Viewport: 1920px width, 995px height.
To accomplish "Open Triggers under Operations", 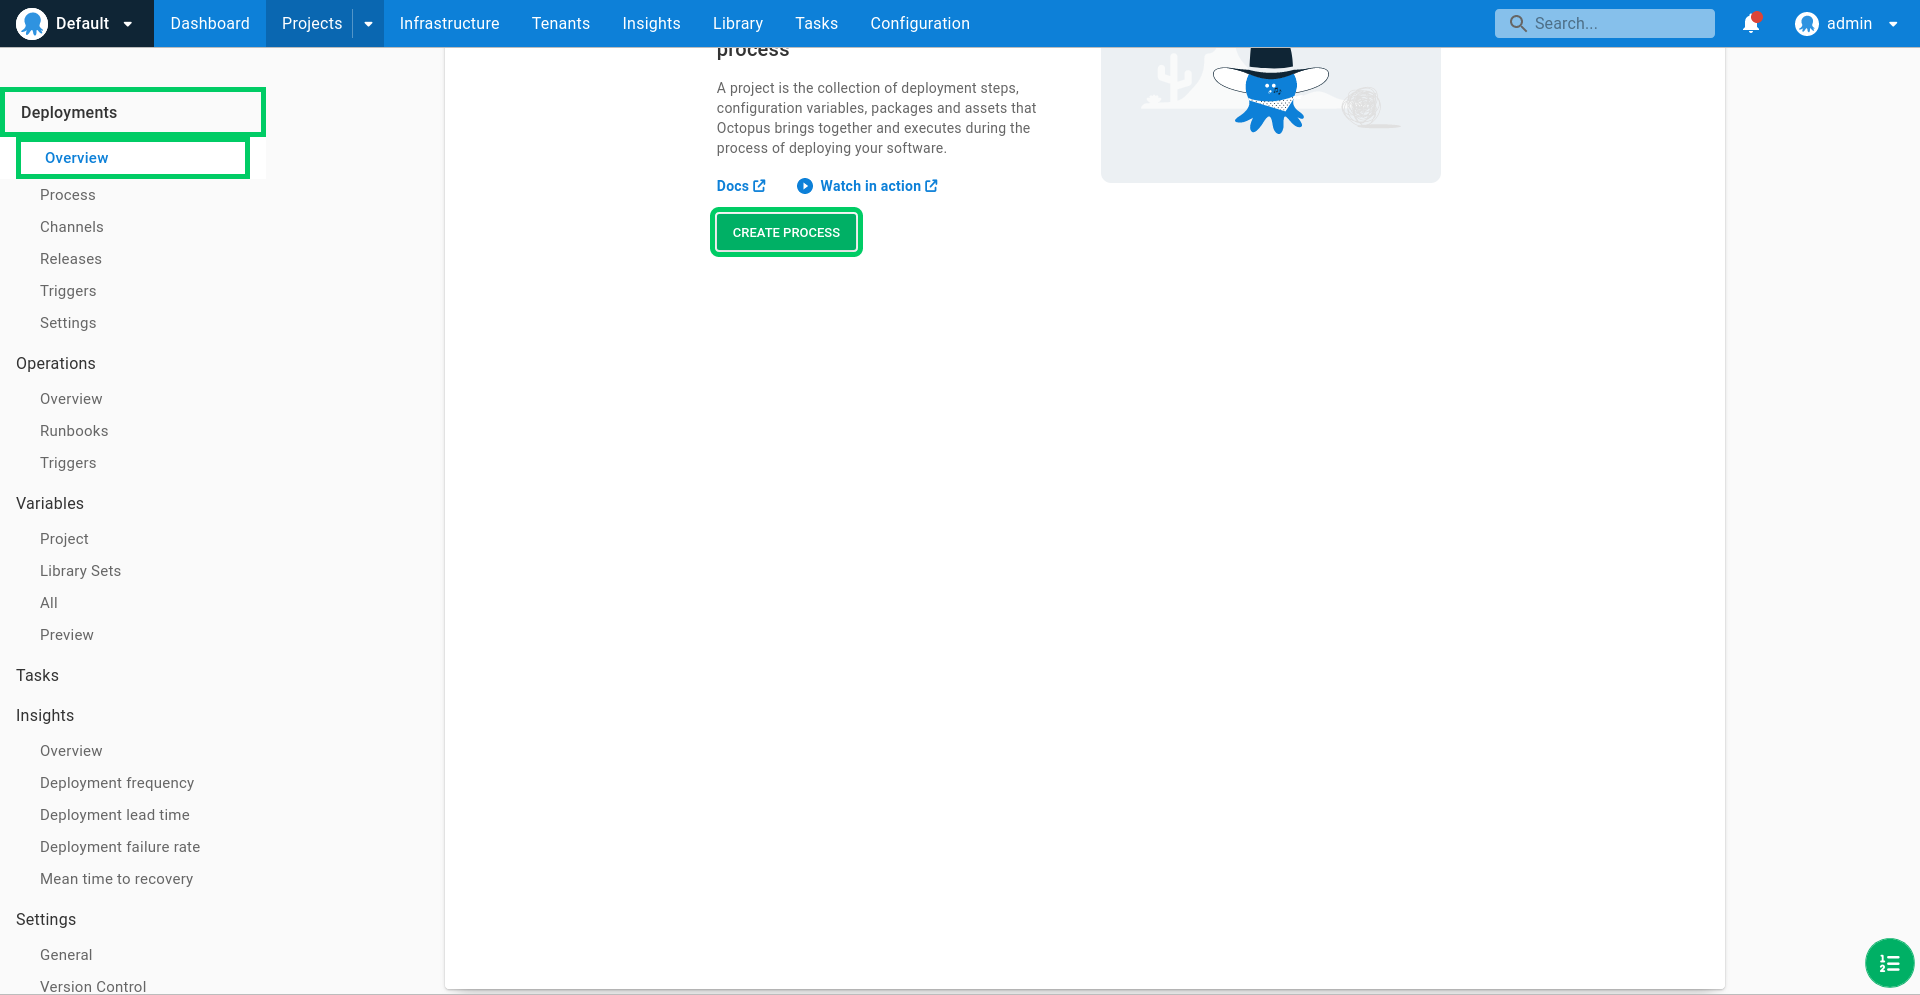I will pyautogui.click(x=68, y=463).
